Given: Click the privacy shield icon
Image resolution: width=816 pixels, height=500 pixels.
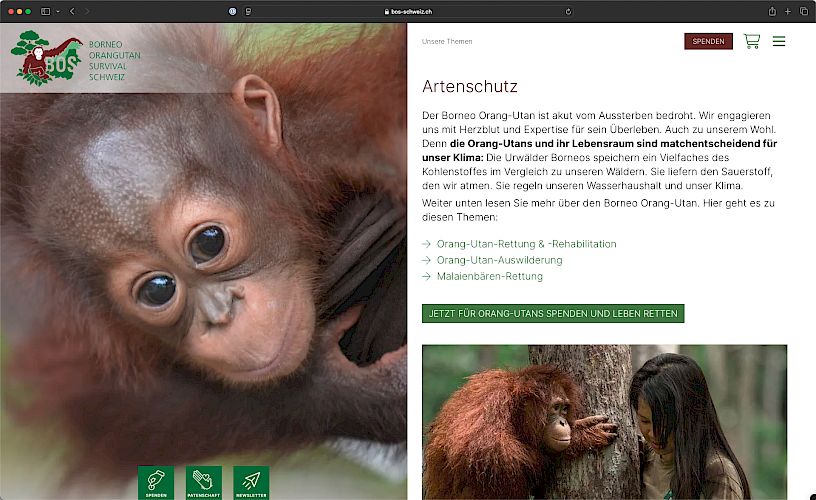Looking at the screenshot, I should [x=233, y=11].
